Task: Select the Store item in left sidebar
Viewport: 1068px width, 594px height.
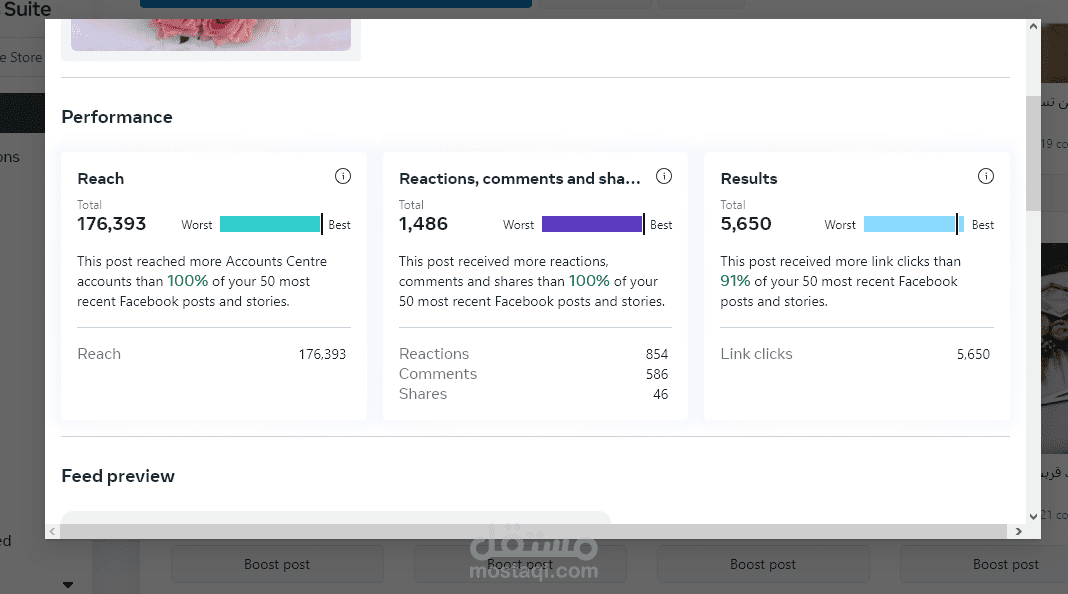Action: coord(21,58)
